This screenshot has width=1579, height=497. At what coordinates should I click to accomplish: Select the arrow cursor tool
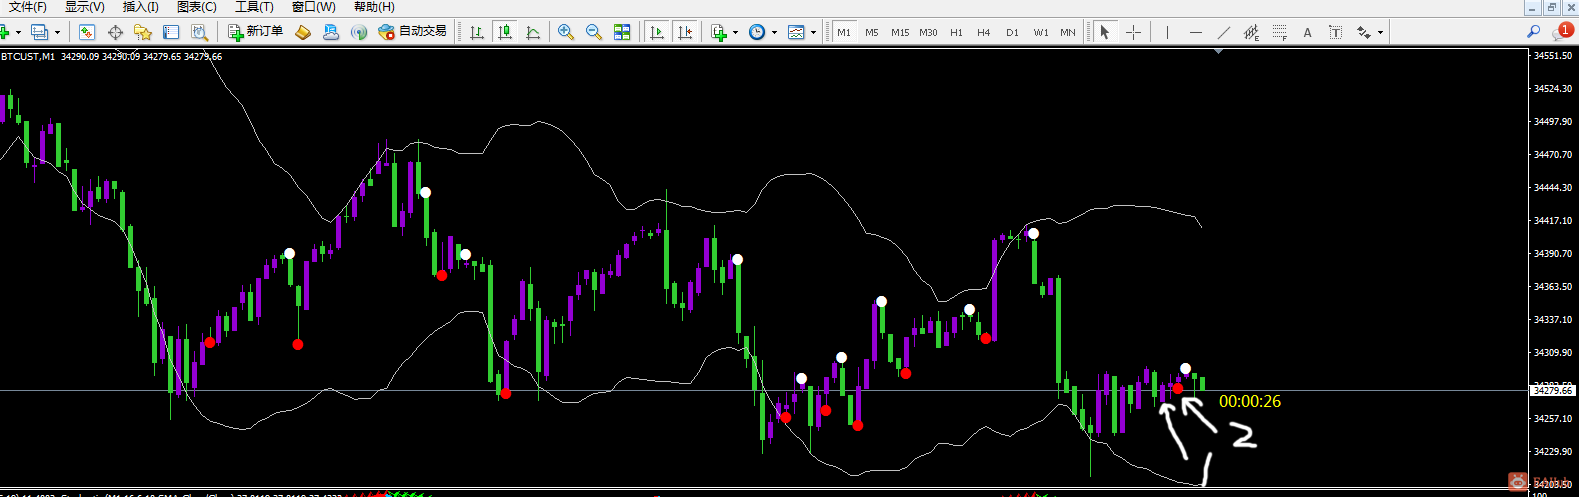1105,32
